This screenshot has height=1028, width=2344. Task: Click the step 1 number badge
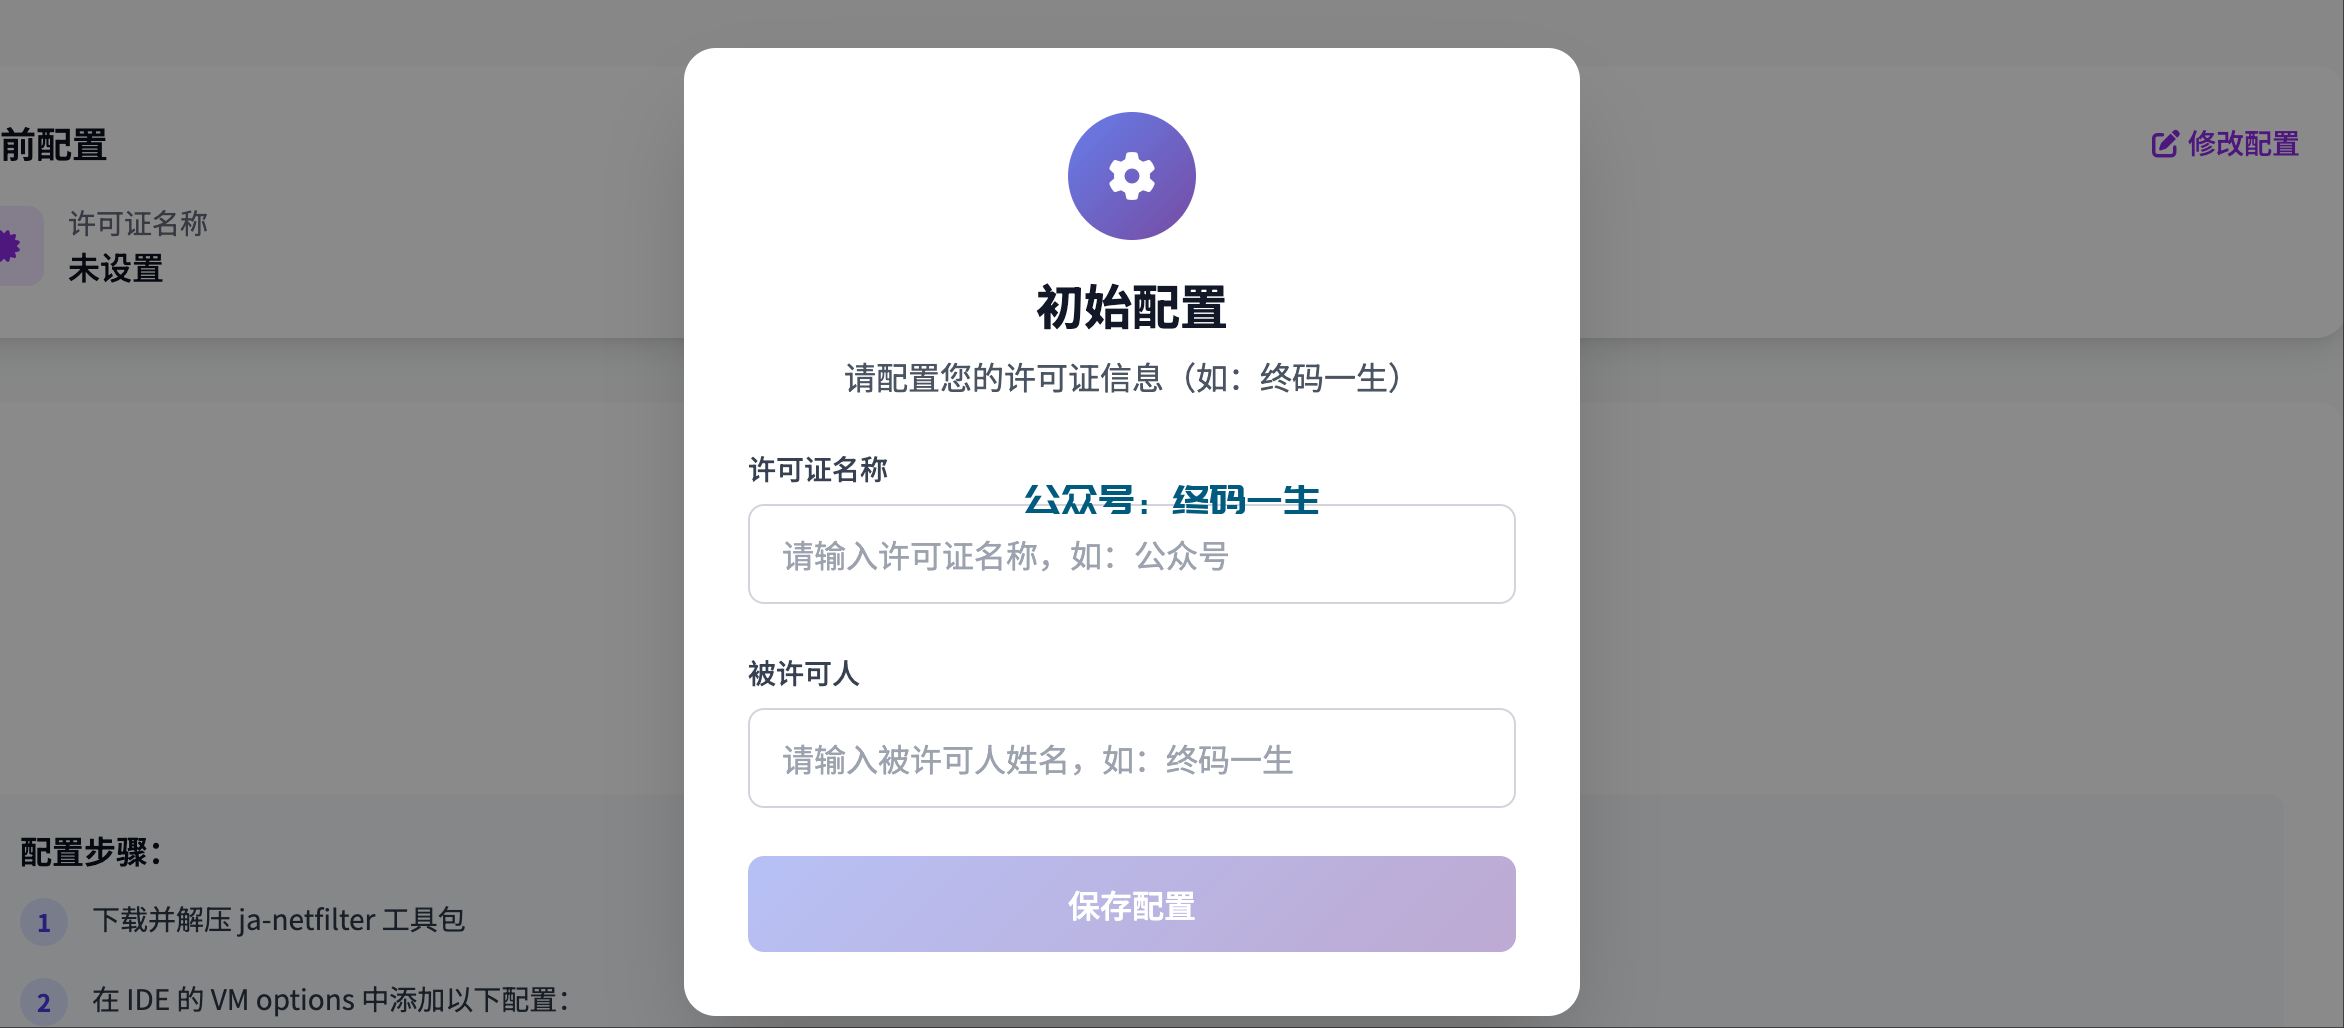tap(44, 922)
